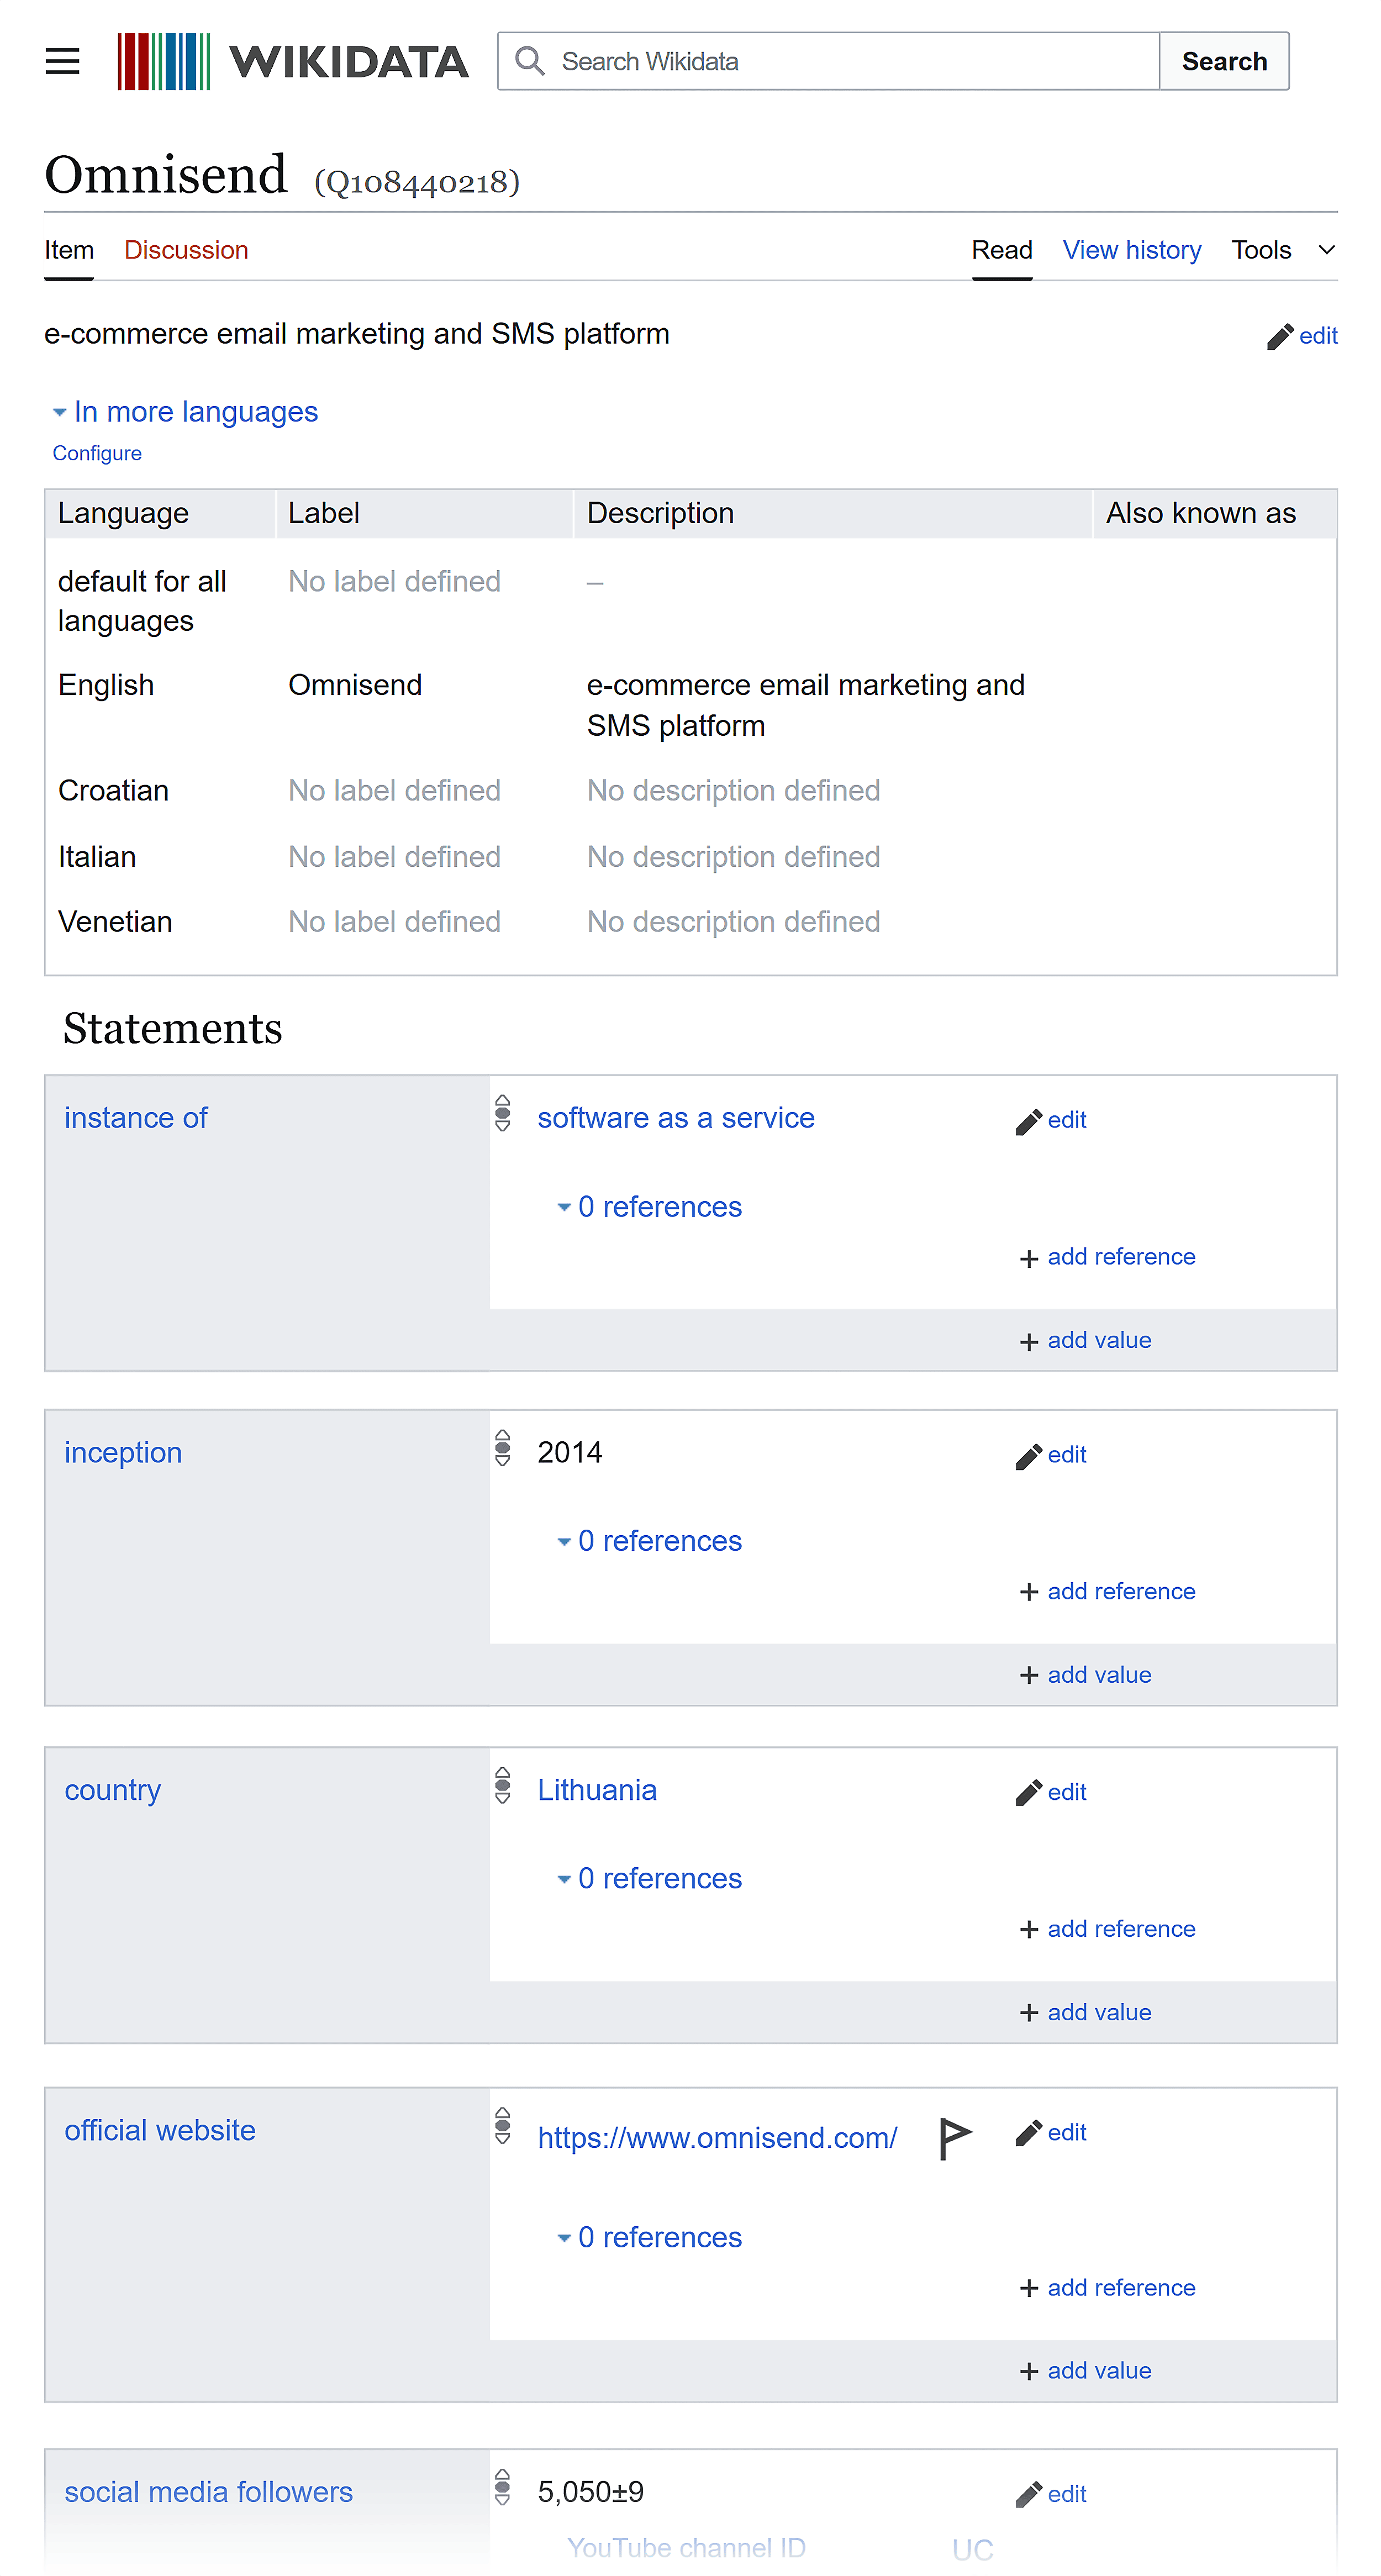Switch to the Discussion tab

(x=186, y=250)
